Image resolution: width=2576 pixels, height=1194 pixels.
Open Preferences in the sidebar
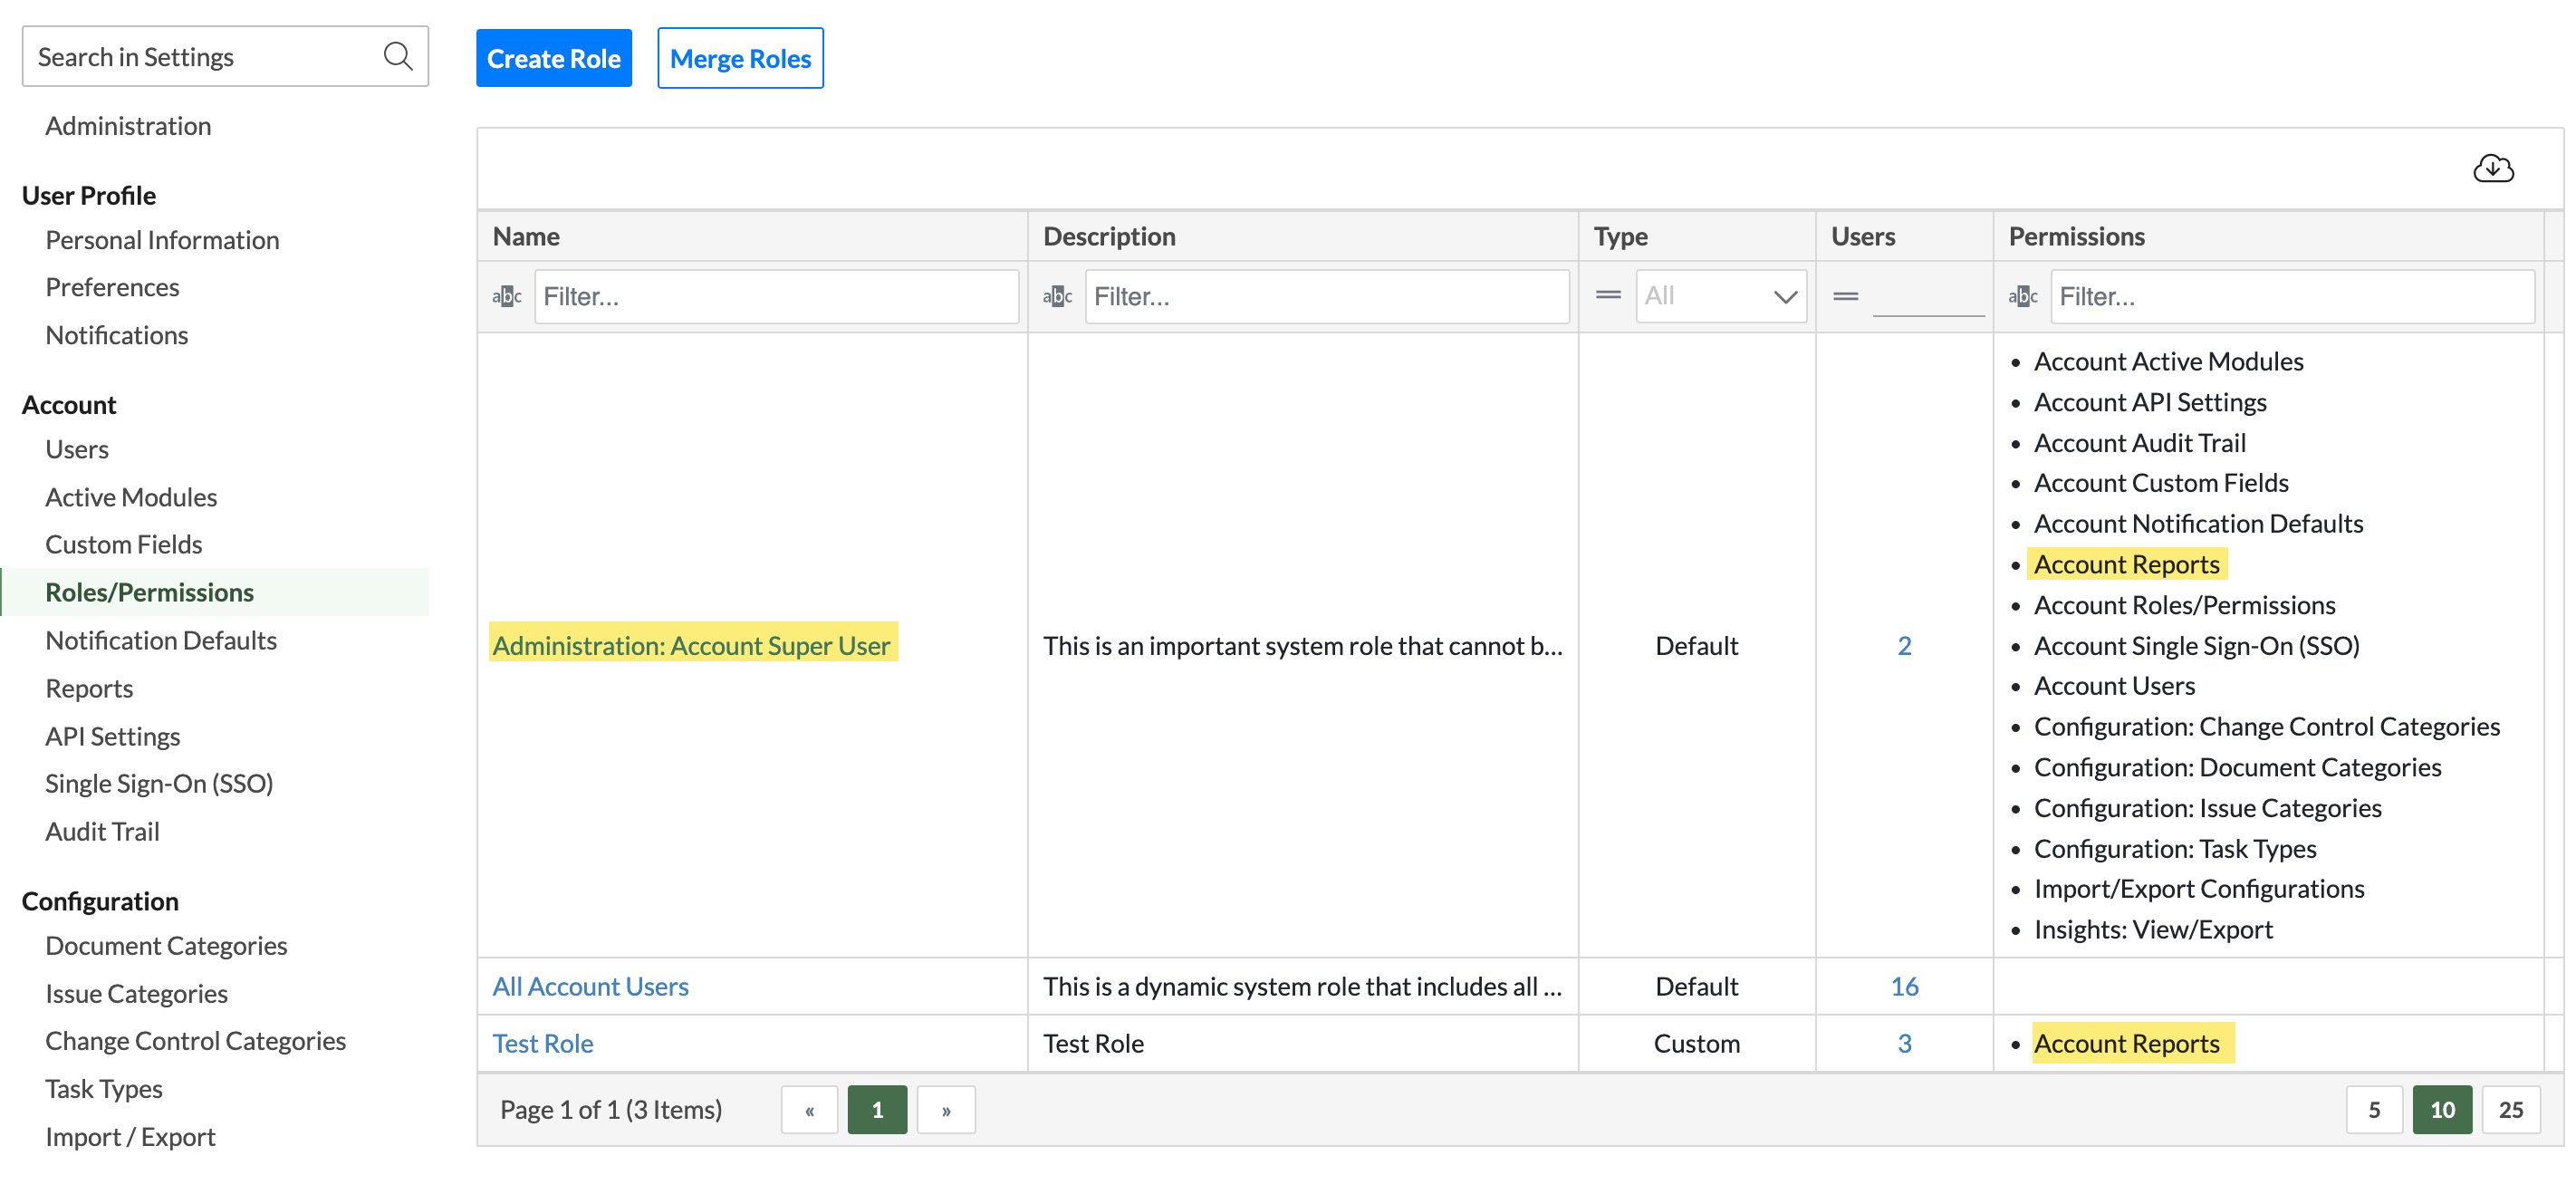tap(112, 287)
